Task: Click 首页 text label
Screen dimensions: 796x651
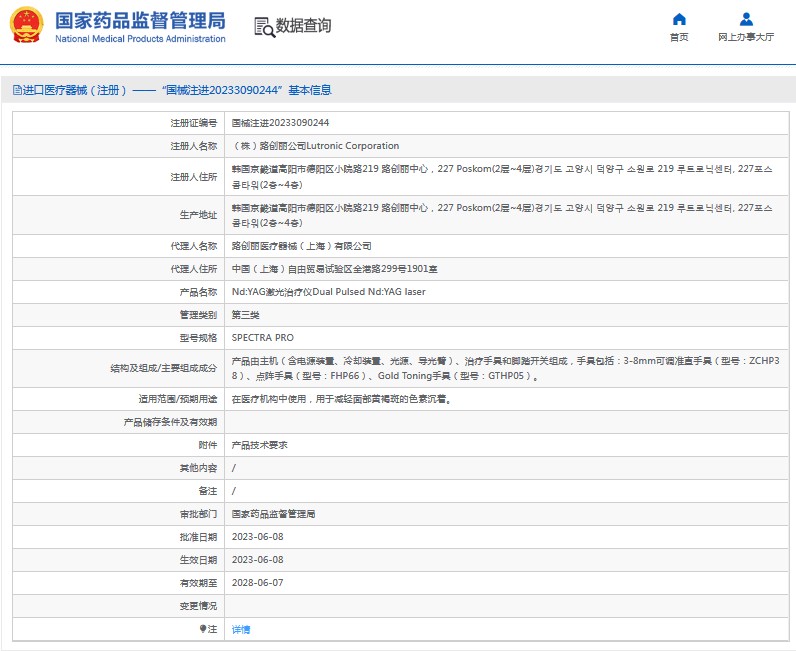Action: (679, 37)
